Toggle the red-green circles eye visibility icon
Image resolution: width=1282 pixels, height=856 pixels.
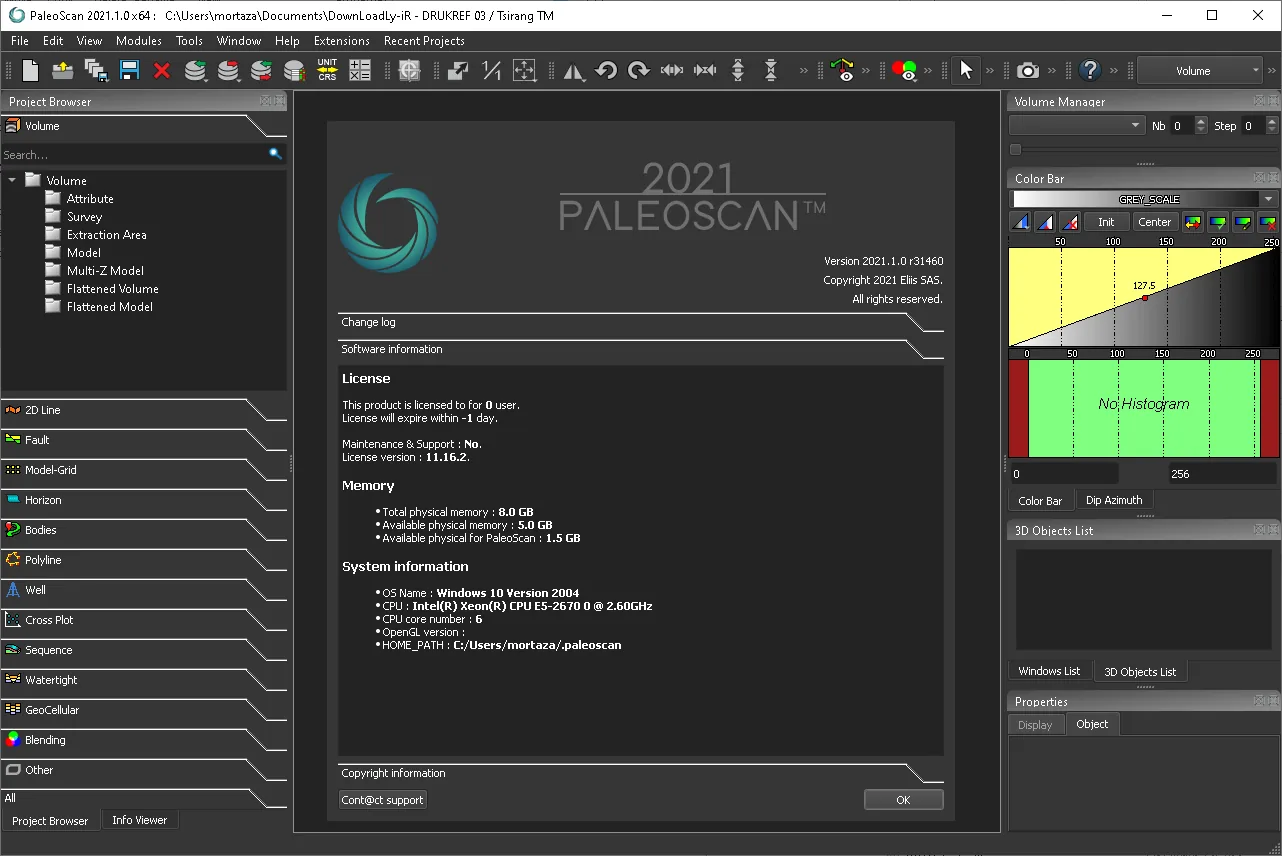tap(905, 70)
